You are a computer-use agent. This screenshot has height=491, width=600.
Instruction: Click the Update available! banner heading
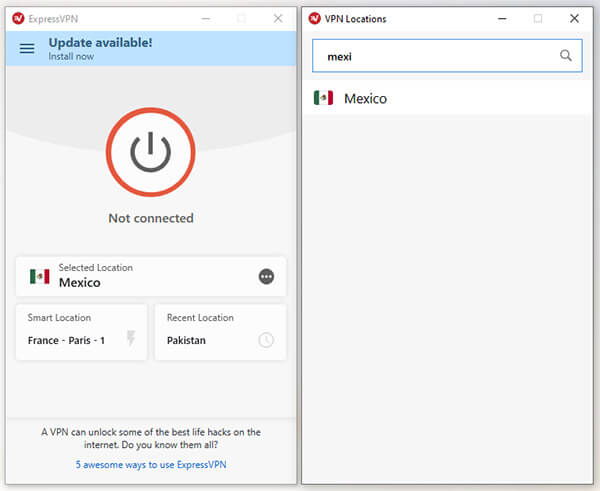[100, 42]
